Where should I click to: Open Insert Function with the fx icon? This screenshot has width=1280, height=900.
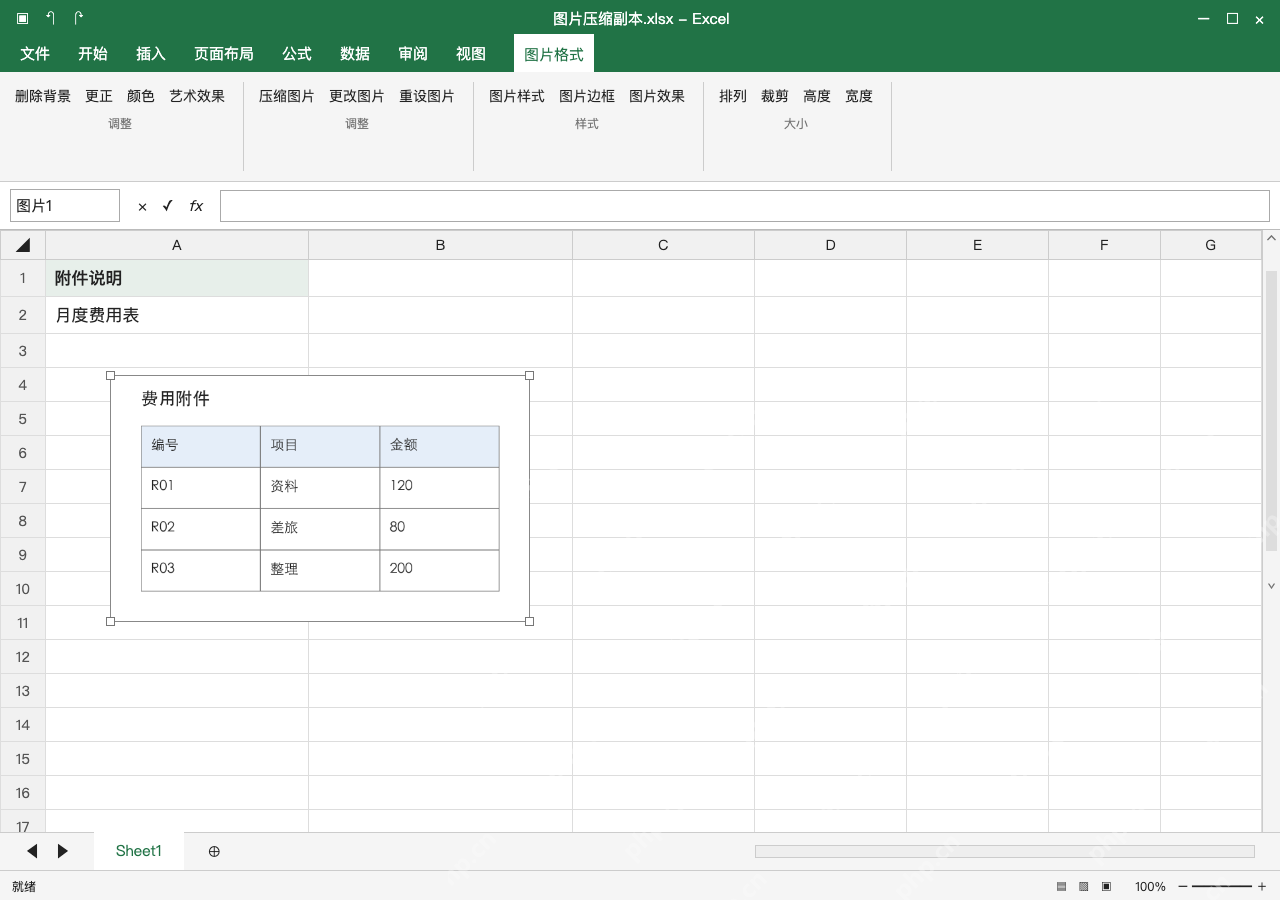click(196, 206)
